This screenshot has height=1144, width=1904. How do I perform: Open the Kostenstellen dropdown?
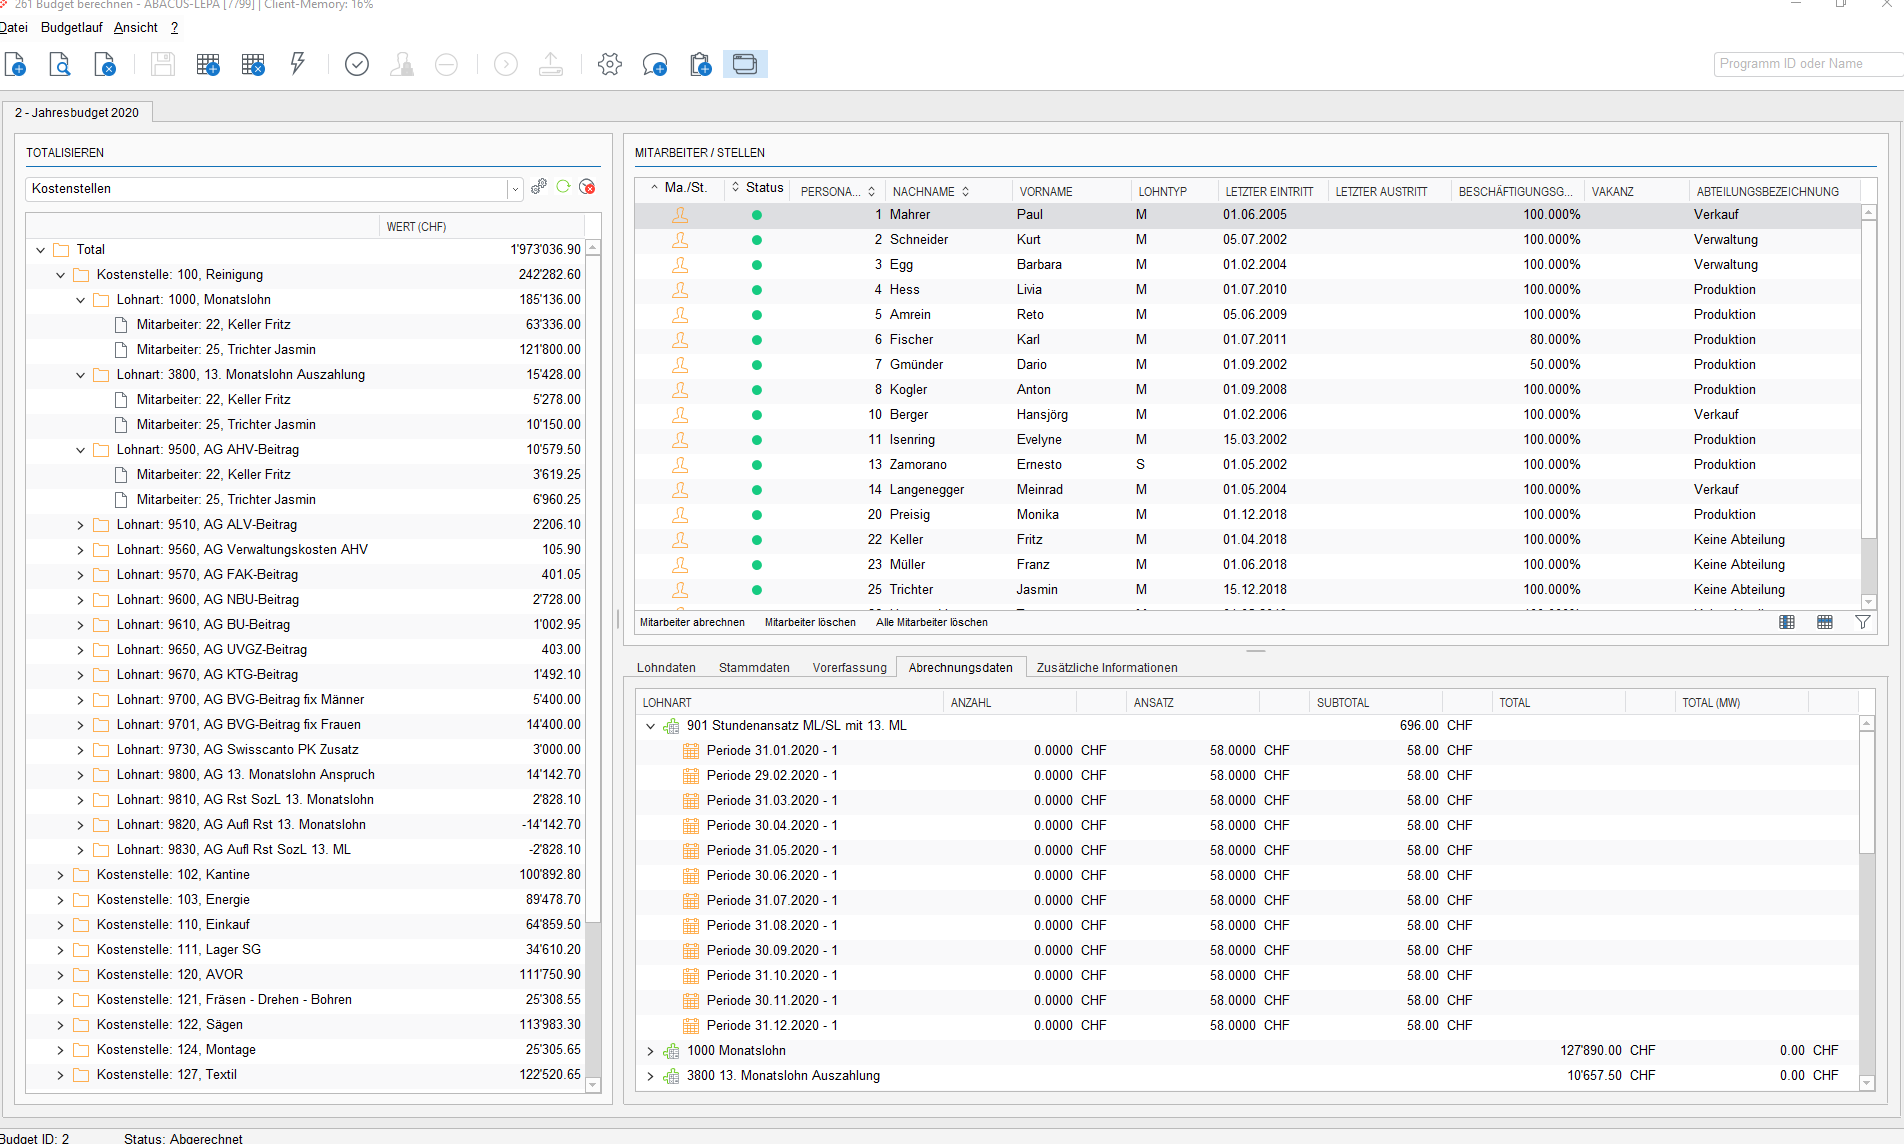pyautogui.click(x=515, y=189)
